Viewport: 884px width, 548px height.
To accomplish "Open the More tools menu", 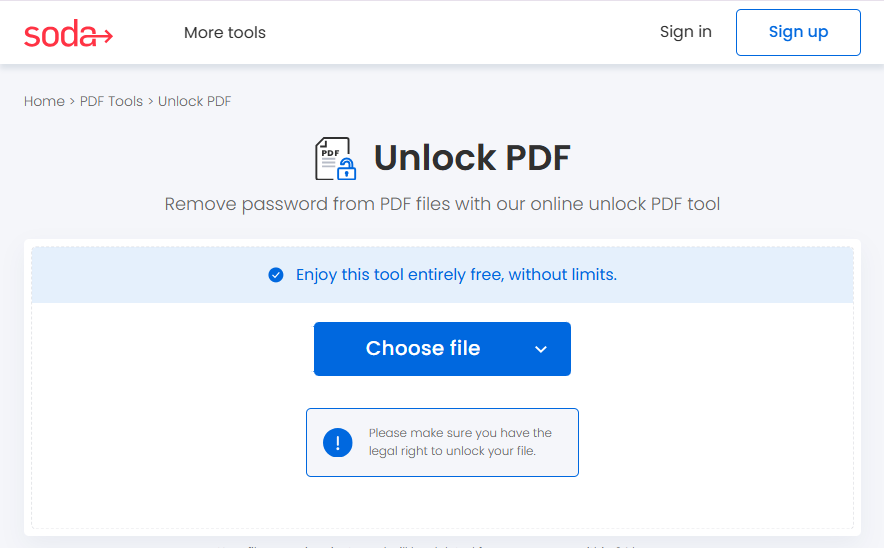I will 225,33.
